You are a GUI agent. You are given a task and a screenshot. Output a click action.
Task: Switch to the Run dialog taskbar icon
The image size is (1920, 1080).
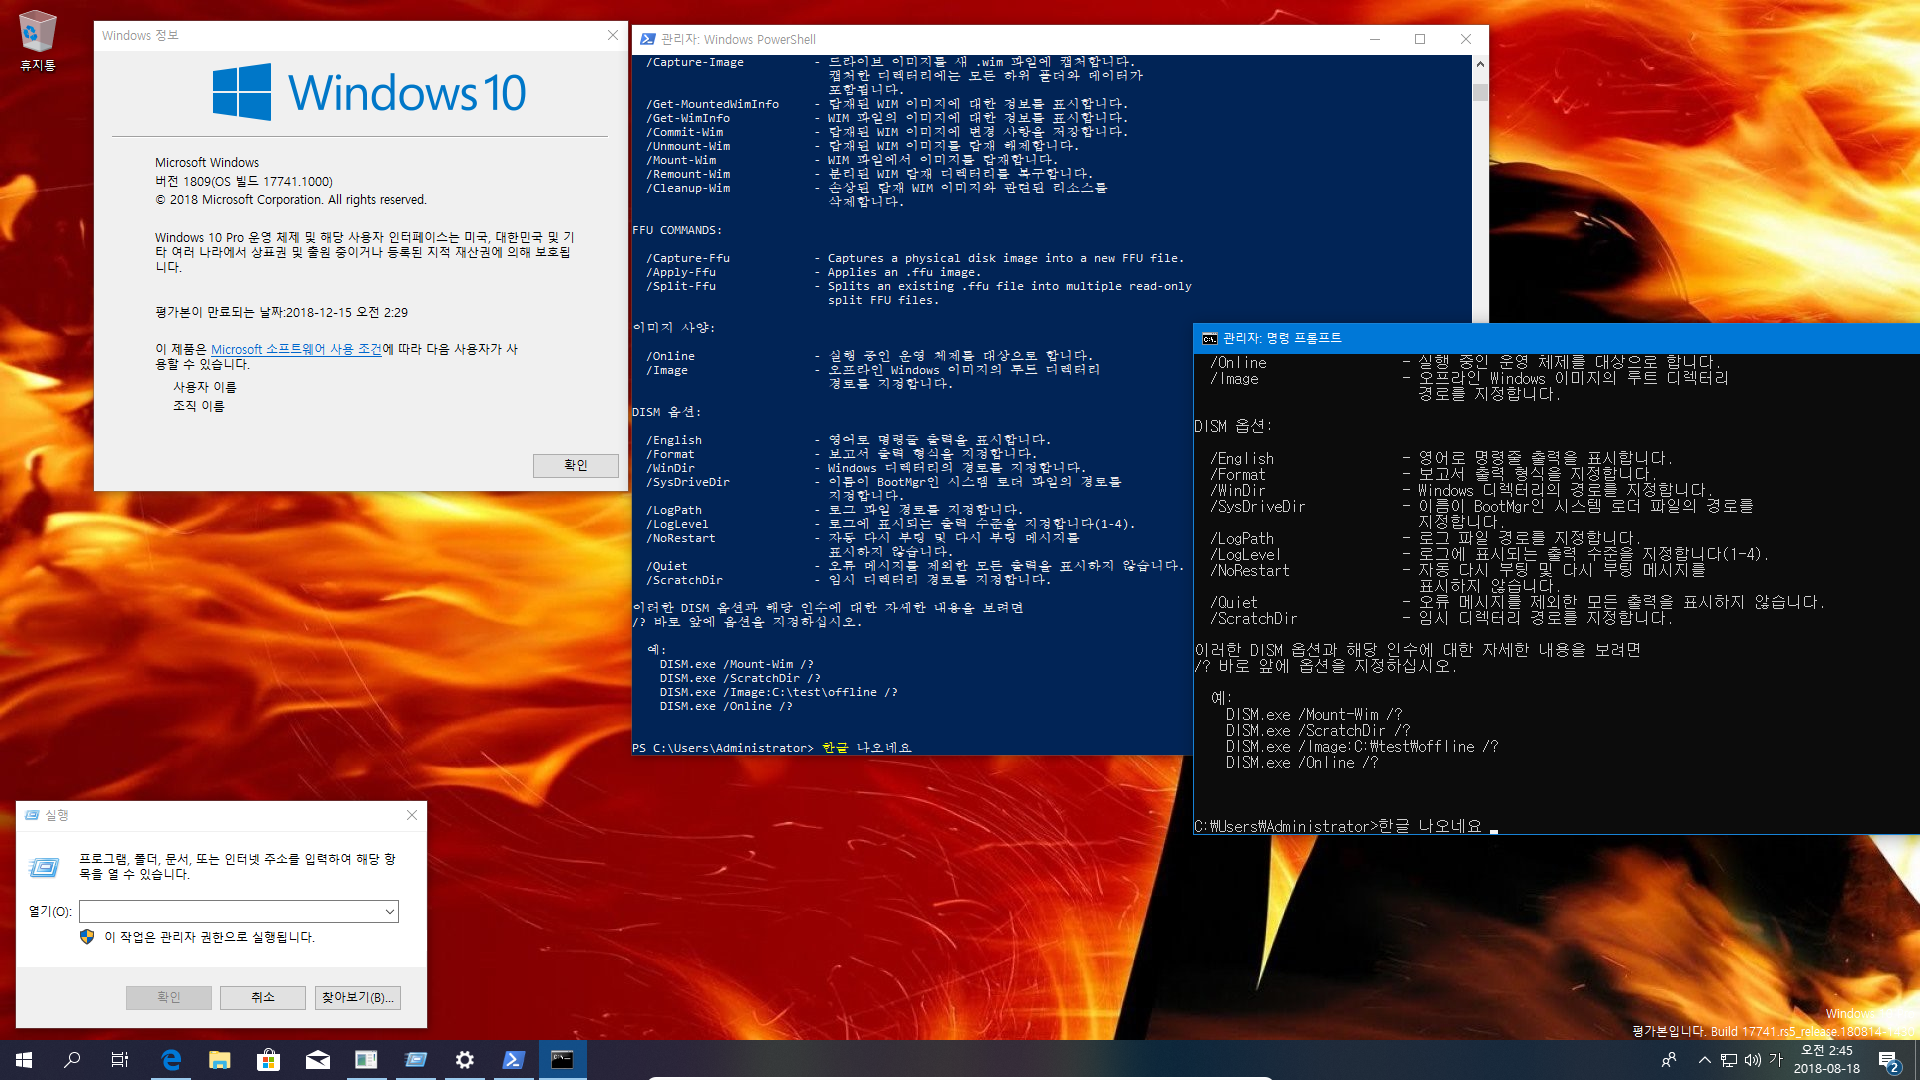(416, 1060)
